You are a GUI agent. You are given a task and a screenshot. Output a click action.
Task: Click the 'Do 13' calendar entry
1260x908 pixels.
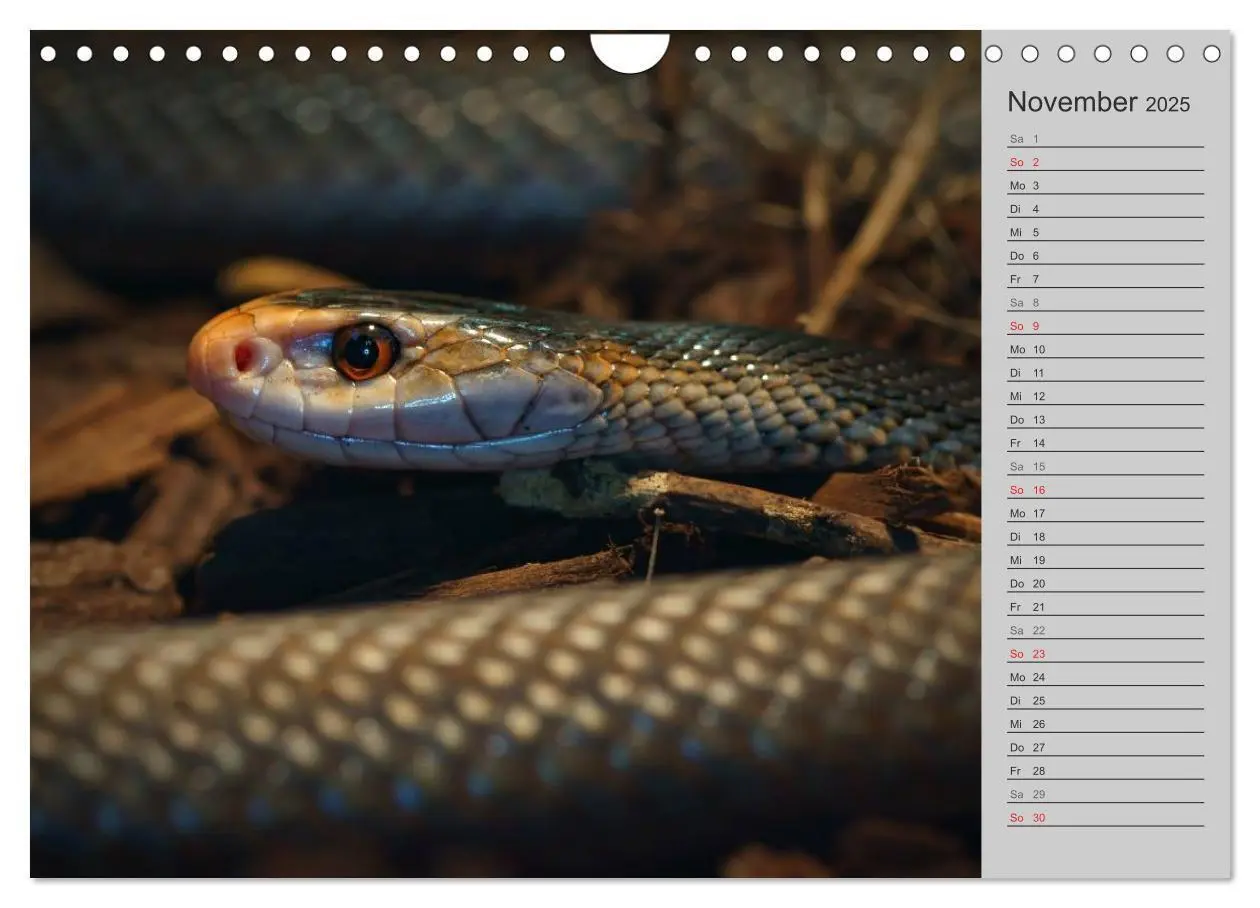[1105, 420]
